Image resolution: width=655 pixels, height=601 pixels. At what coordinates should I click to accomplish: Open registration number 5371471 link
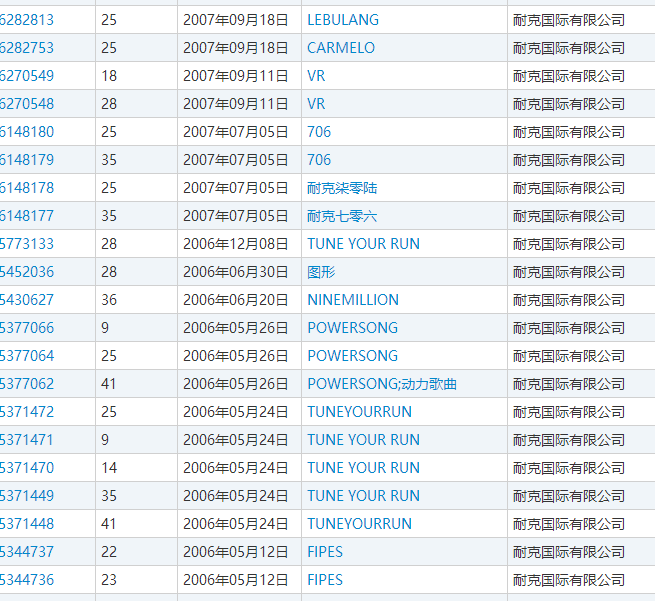(x=27, y=440)
